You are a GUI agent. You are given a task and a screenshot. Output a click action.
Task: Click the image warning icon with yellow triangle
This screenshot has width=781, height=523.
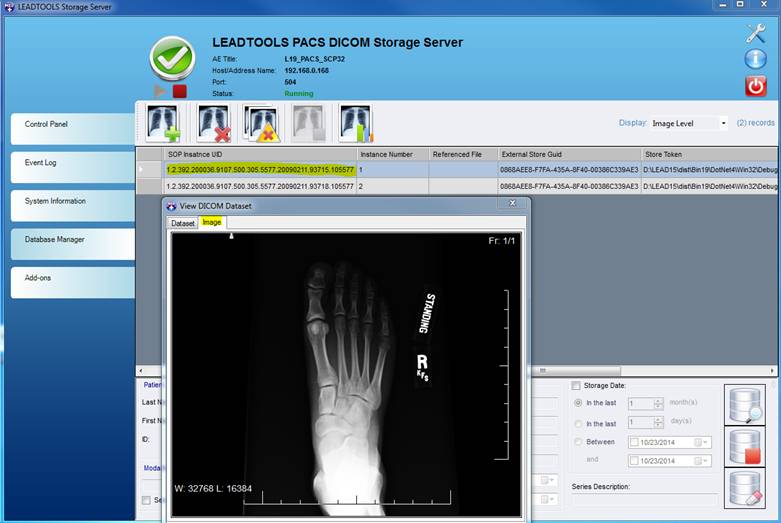click(261, 123)
